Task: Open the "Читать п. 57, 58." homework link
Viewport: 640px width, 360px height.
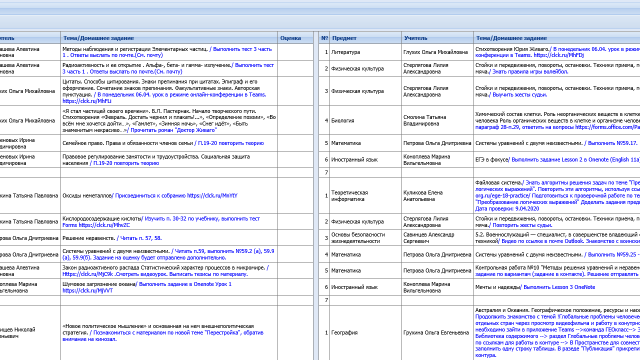Action: (x=141, y=238)
